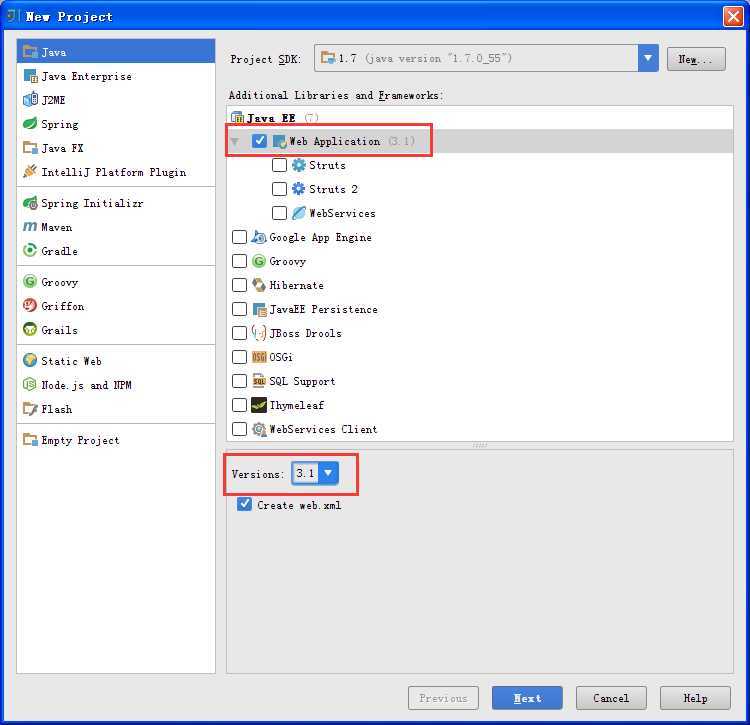Click the WebServices Client icon
The image size is (750, 725).
(x=259, y=429)
